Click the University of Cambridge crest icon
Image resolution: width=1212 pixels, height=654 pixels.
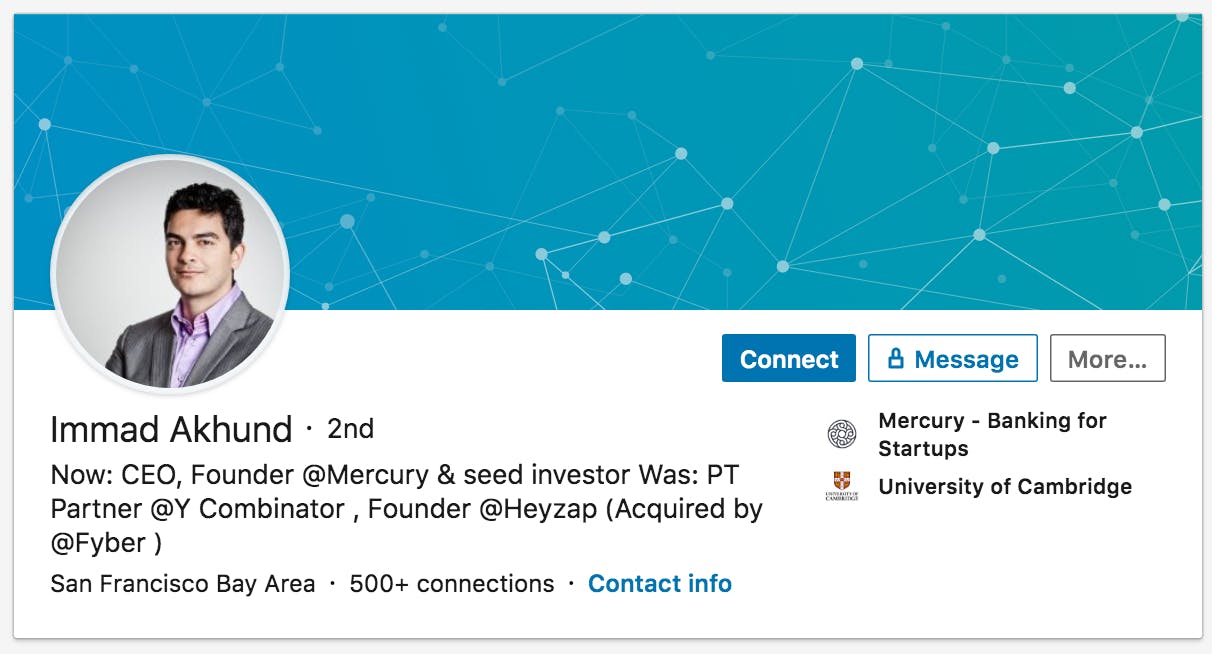(841, 487)
